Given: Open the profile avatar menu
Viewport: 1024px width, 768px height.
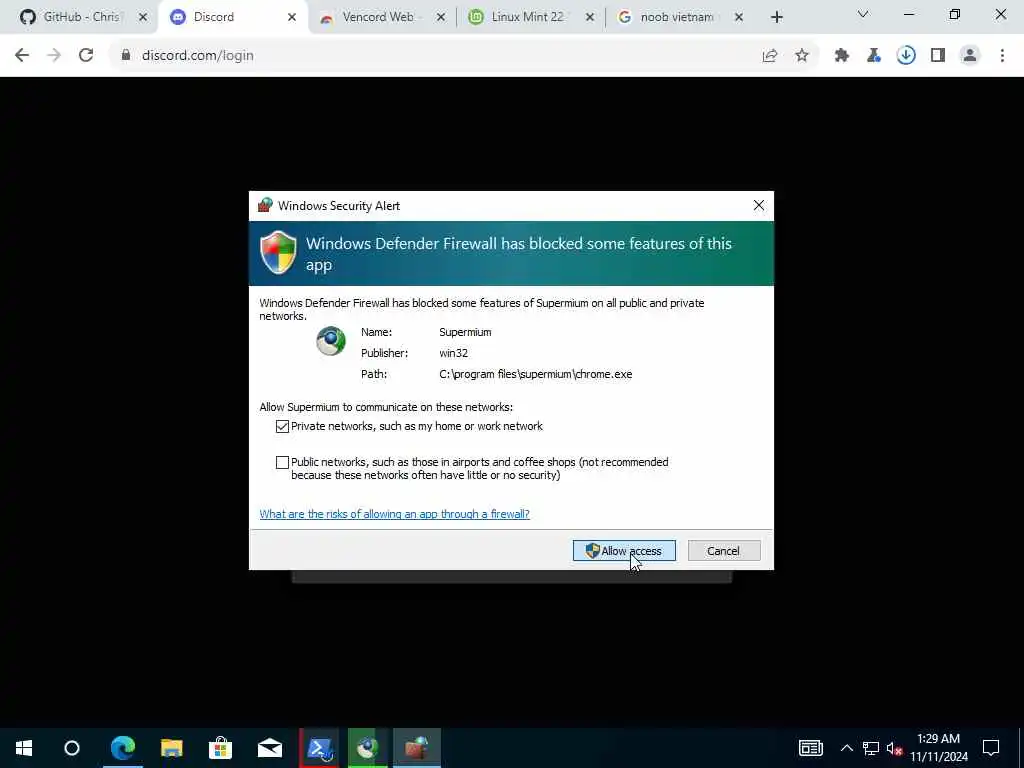Looking at the screenshot, I should point(970,56).
